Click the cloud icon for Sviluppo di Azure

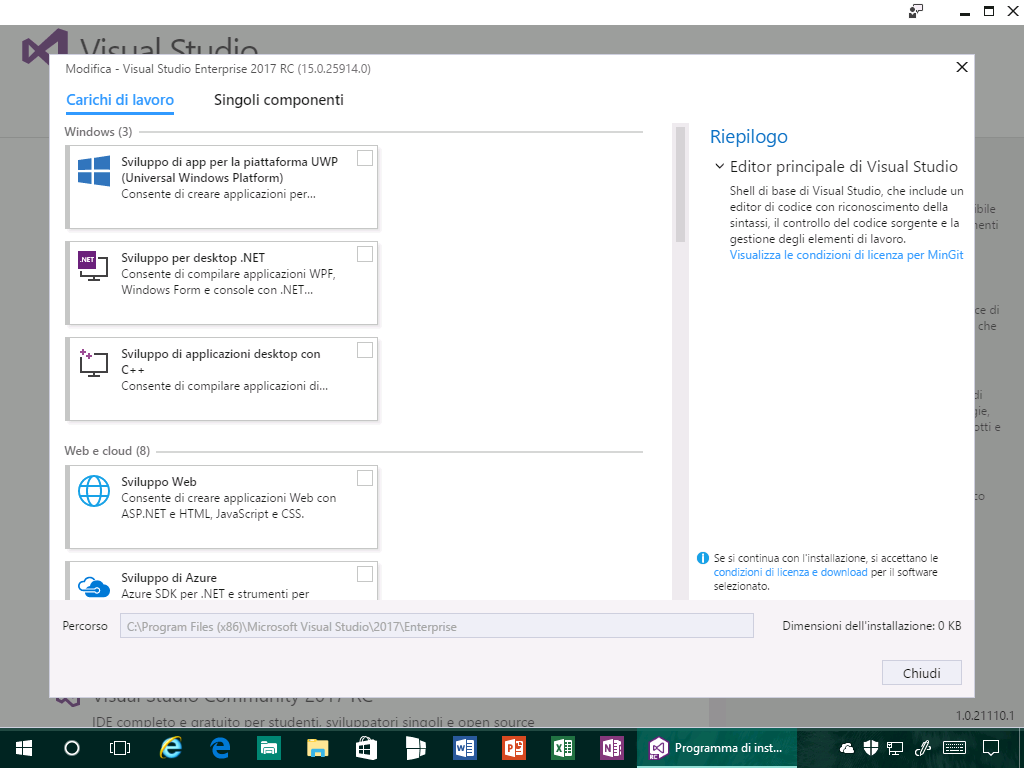point(93,586)
